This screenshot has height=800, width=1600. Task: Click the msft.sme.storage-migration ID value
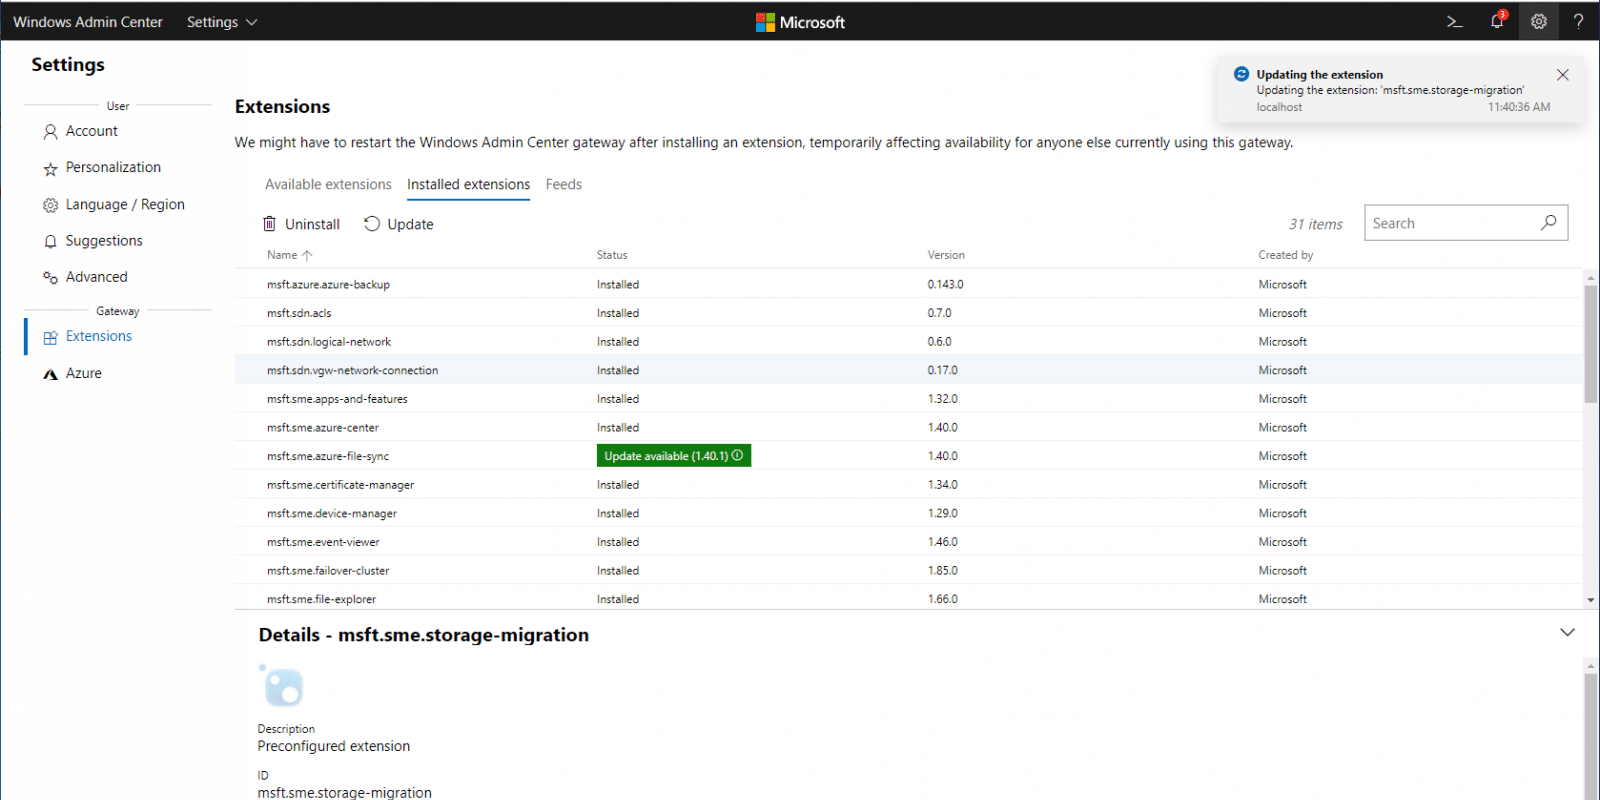pyautogui.click(x=344, y=792)
